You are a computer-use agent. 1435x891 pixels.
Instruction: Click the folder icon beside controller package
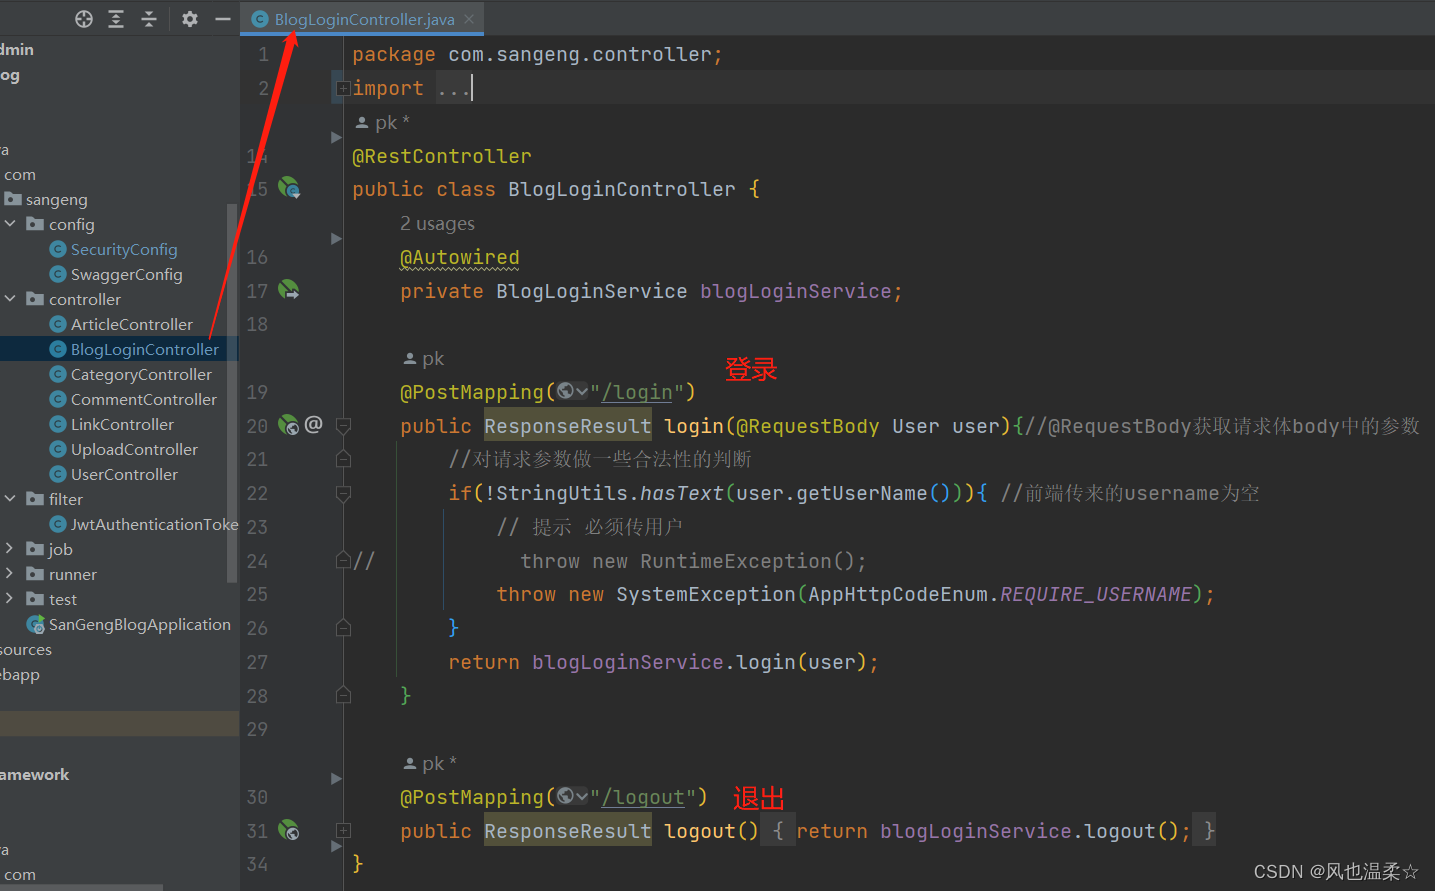pos(35,299)
